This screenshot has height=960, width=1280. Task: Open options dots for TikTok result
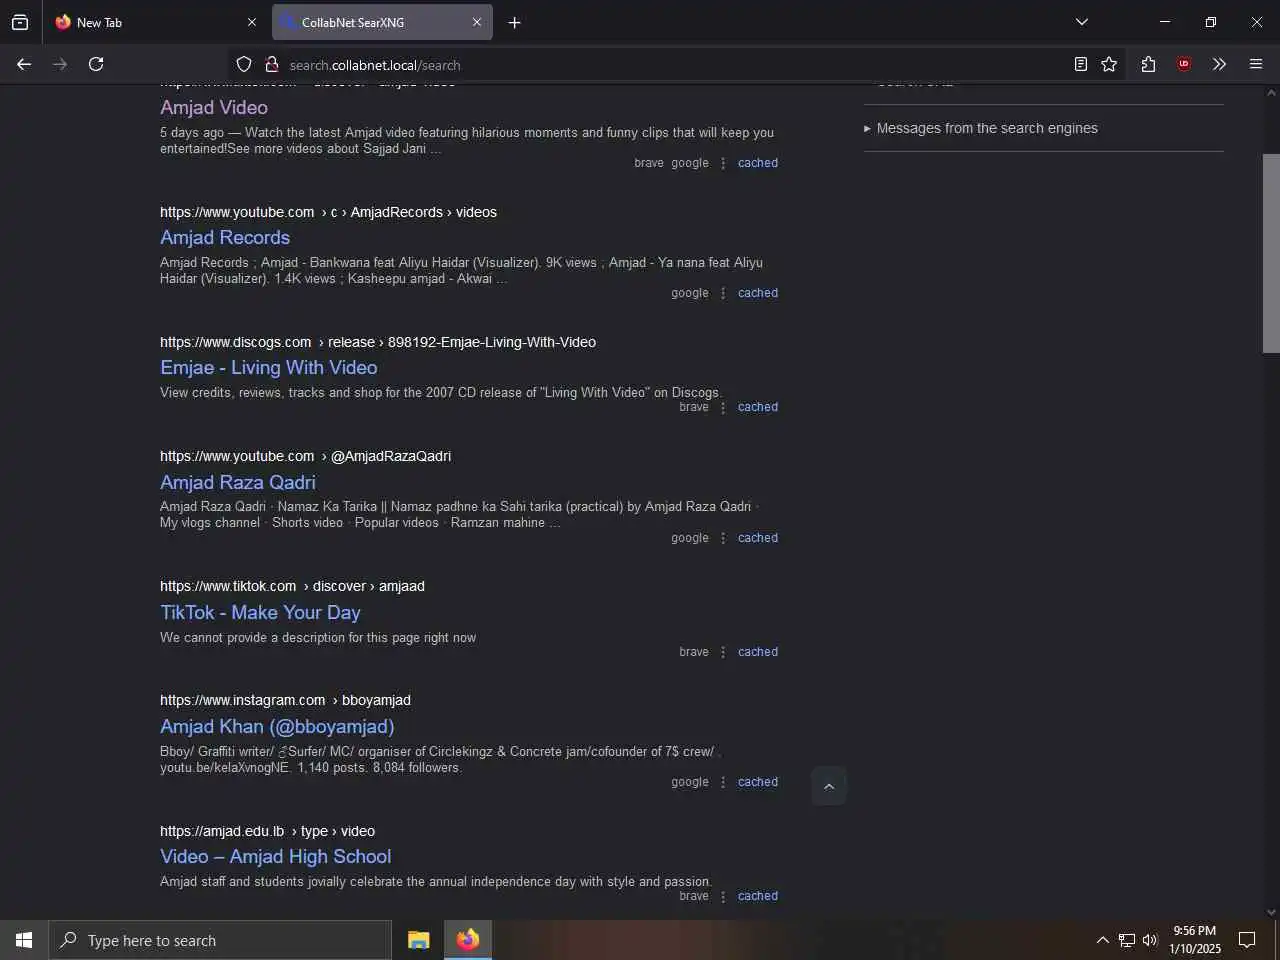pyautogui.click(x=723, y=652)
